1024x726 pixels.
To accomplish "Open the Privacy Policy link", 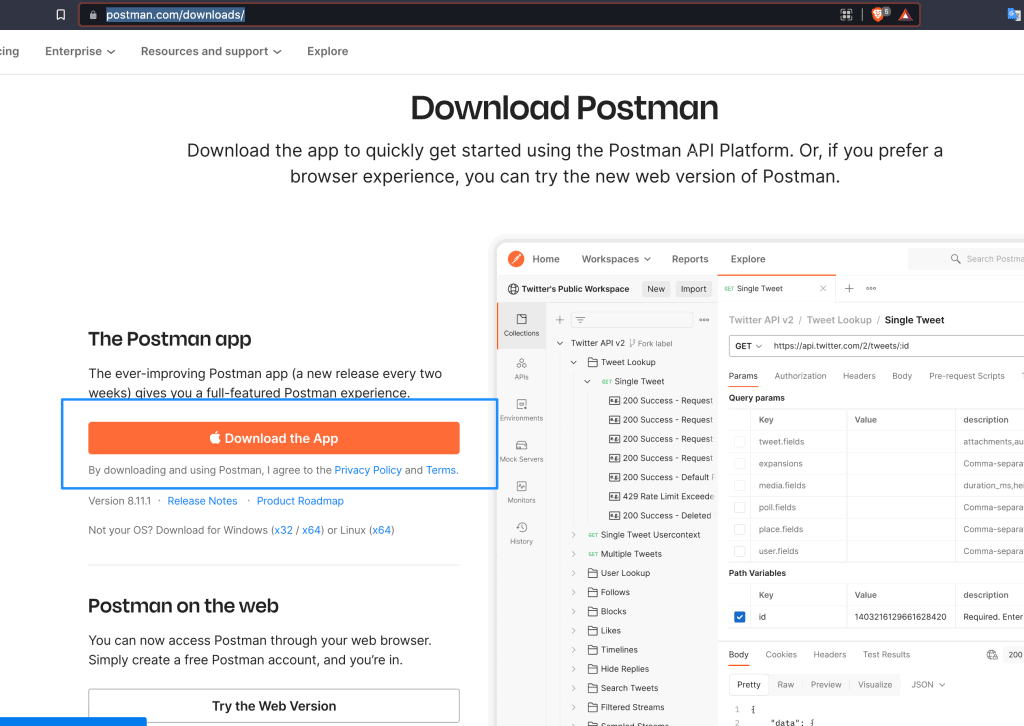I will 368,470.
